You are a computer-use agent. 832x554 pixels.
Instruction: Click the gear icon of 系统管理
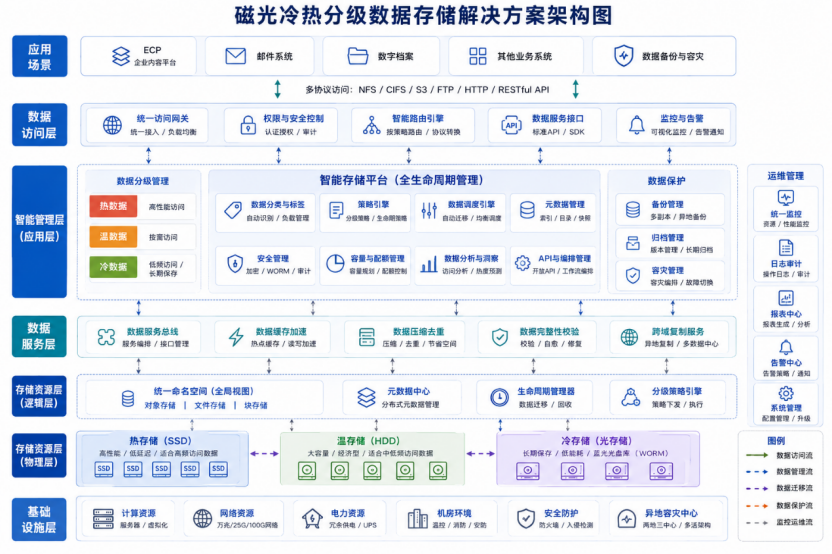point(786,393)
